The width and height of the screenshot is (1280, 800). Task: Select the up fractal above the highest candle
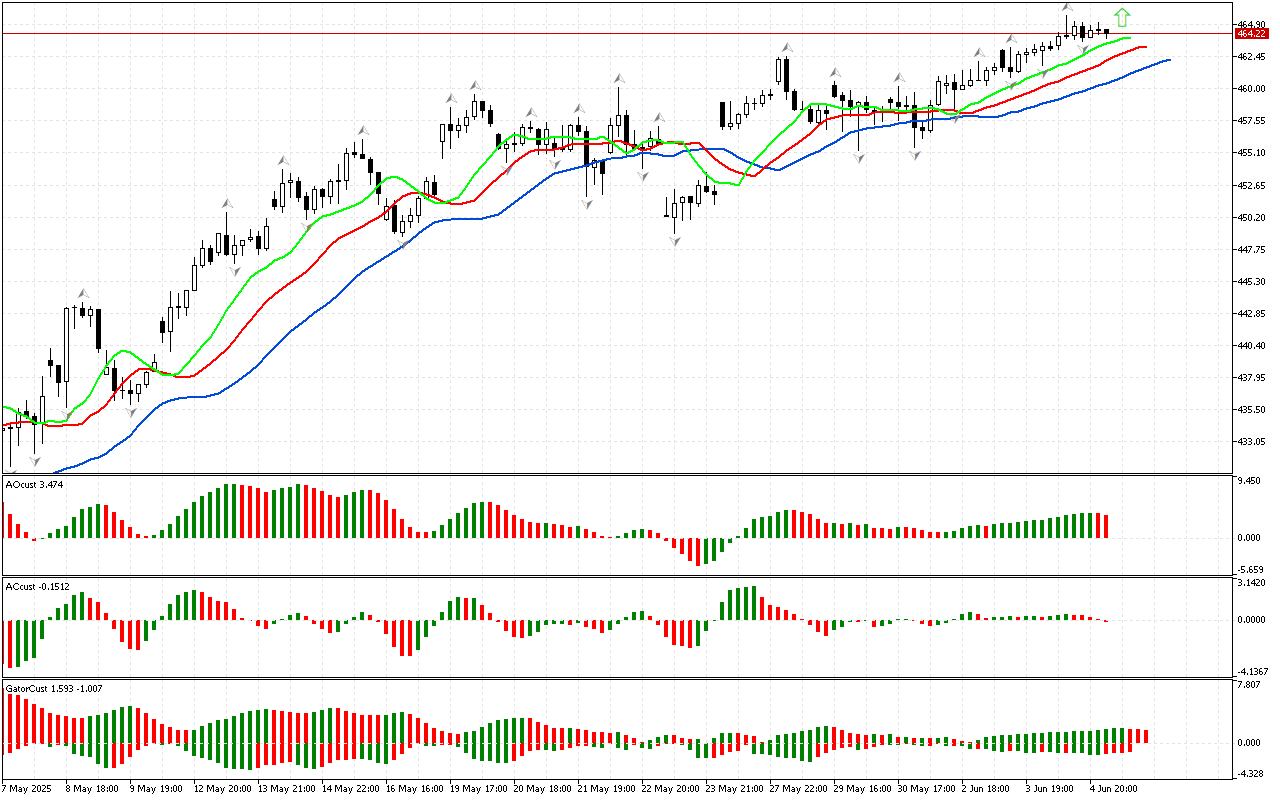pyautogui.click(x=1067, y=8)
